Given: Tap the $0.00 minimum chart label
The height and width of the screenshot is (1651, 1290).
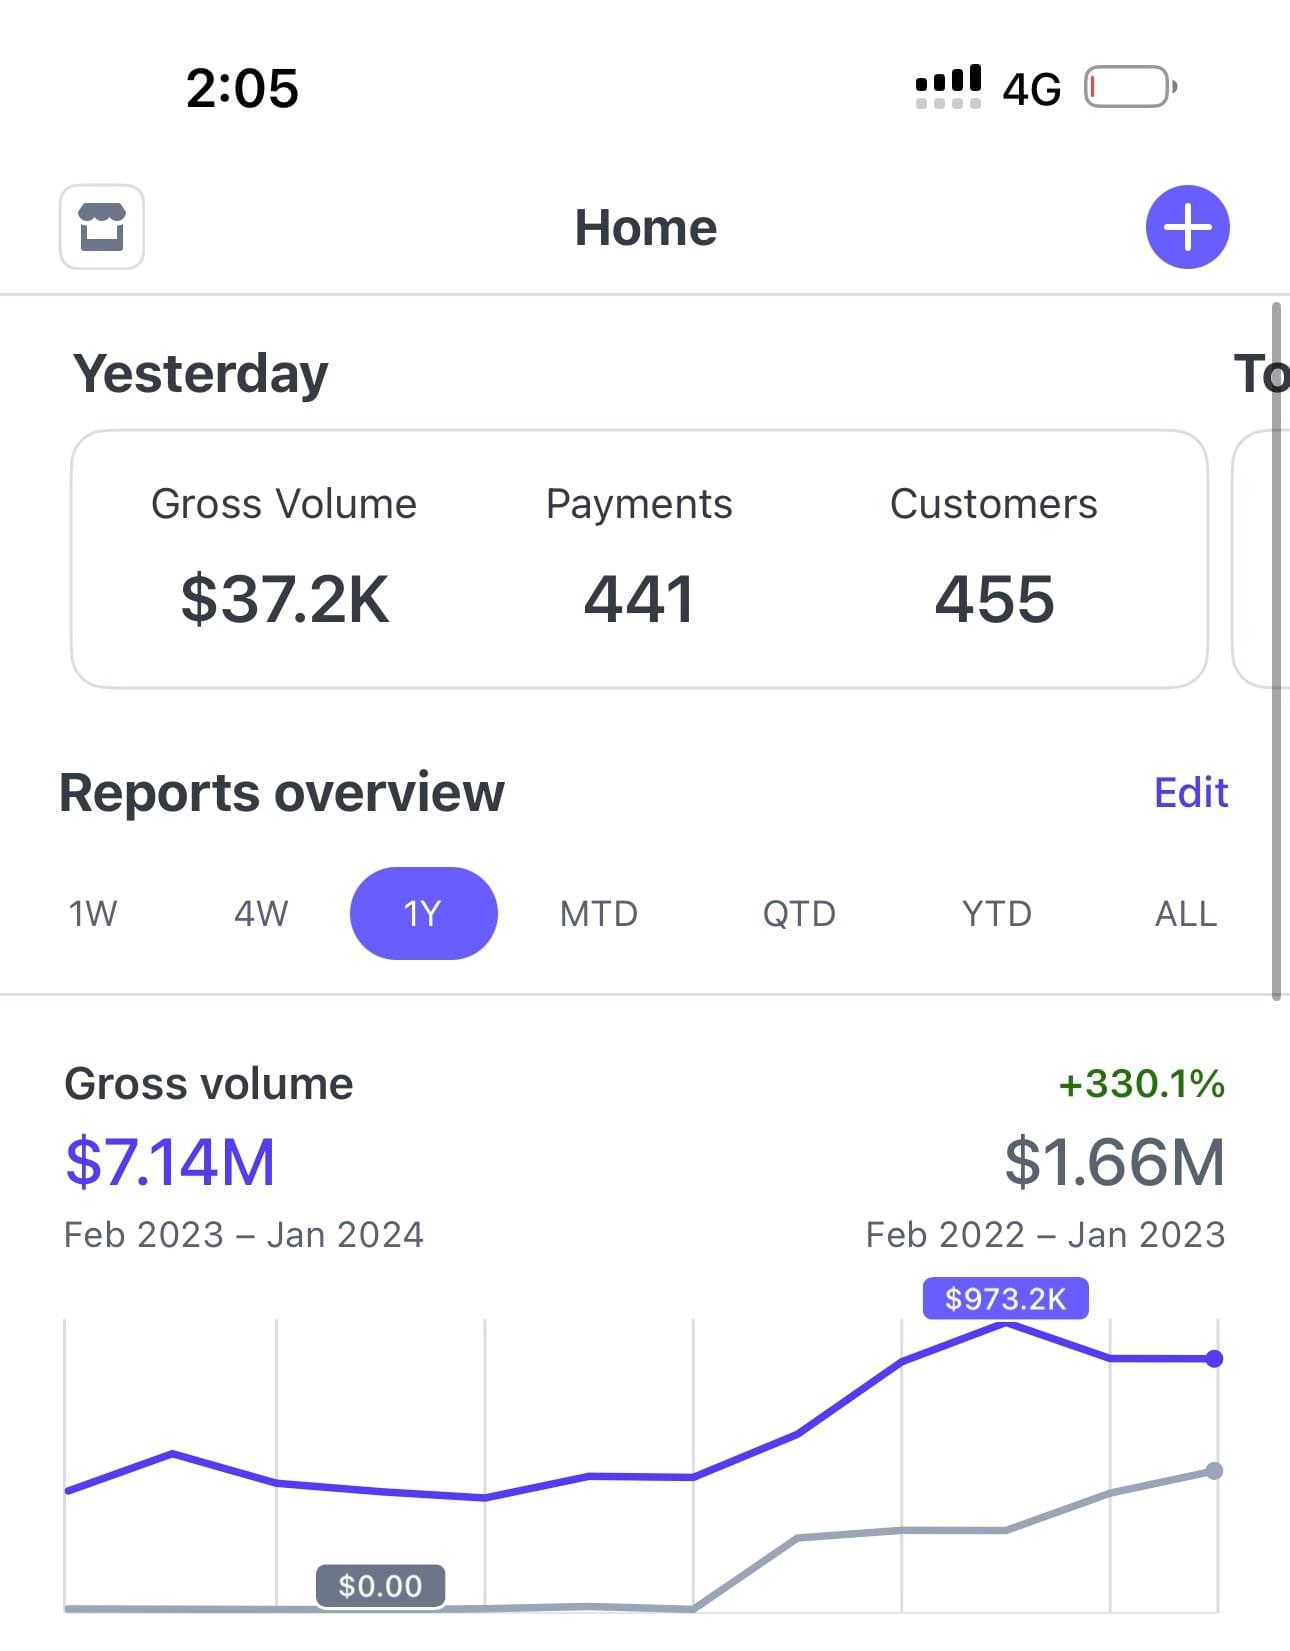Looking at the screenshot, I should tap(380, 1586).
